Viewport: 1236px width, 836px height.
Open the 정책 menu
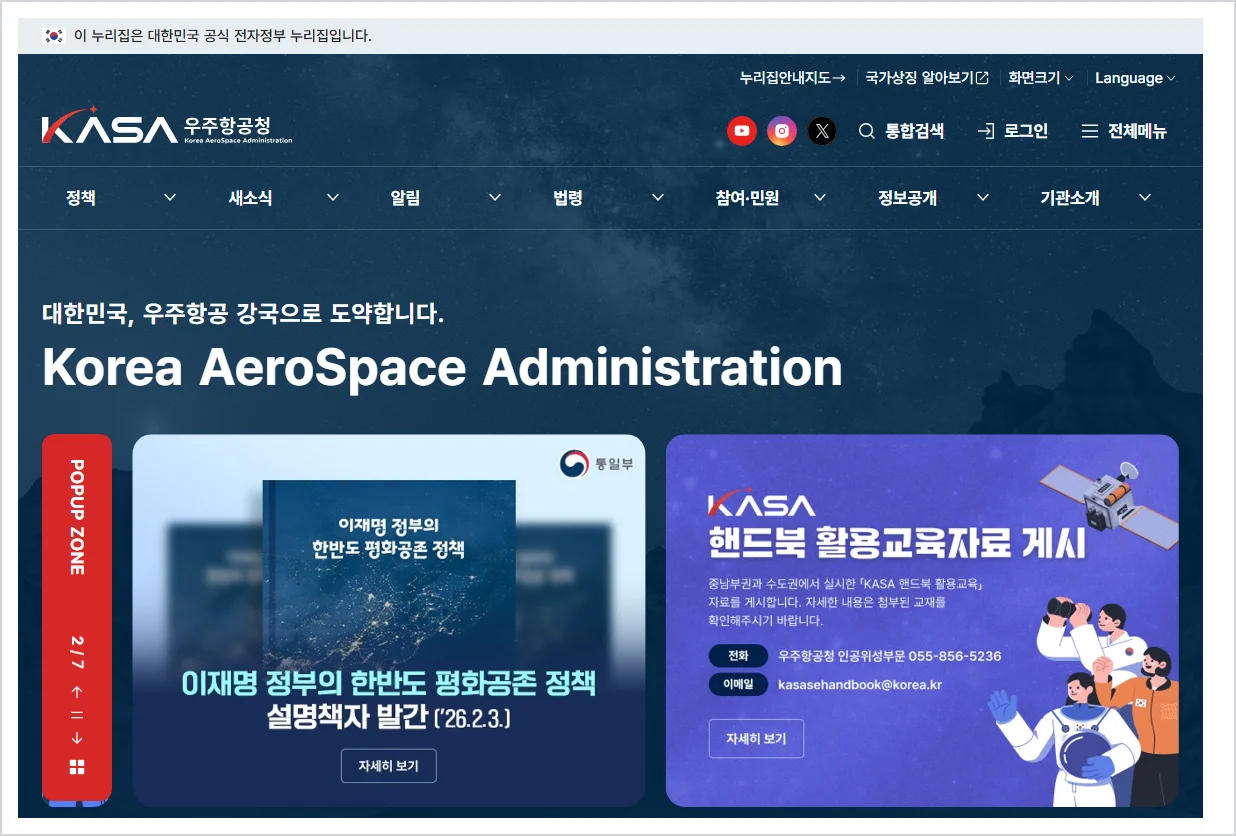pos(81,198)
